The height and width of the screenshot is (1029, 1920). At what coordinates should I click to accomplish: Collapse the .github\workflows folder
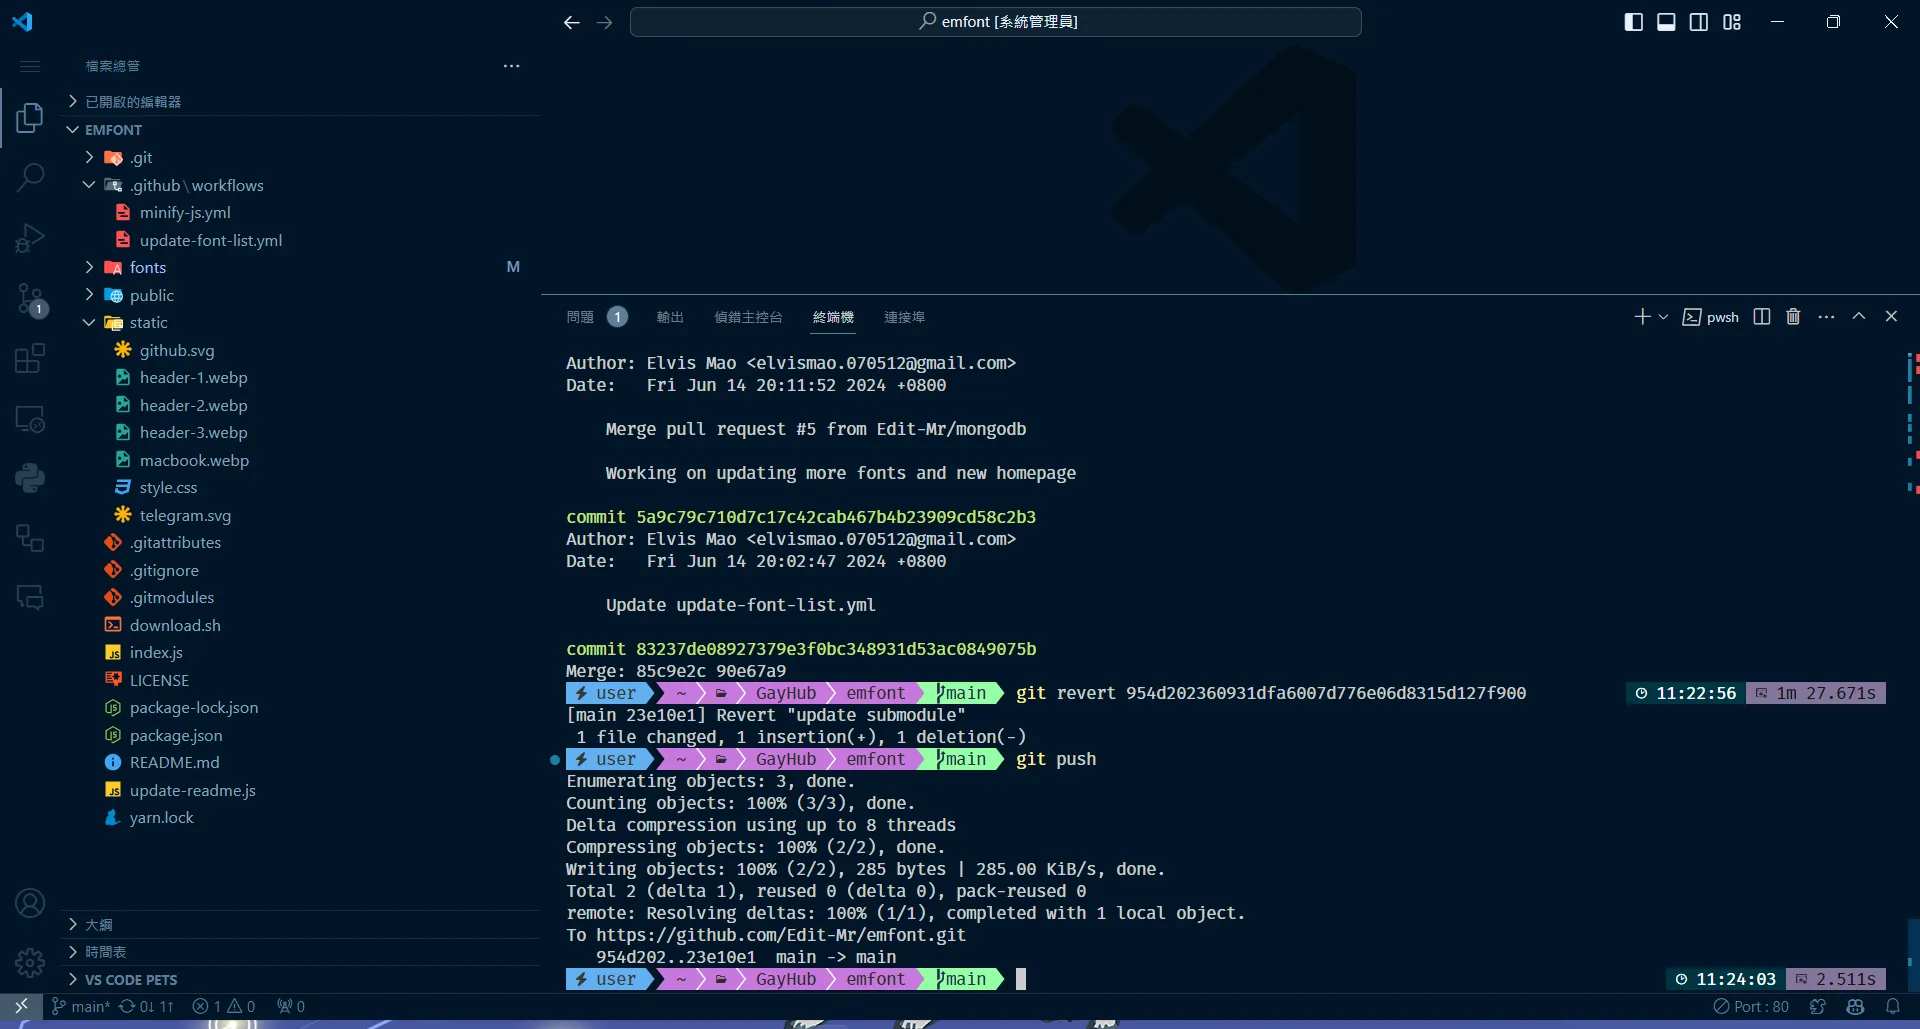(300, 185)
